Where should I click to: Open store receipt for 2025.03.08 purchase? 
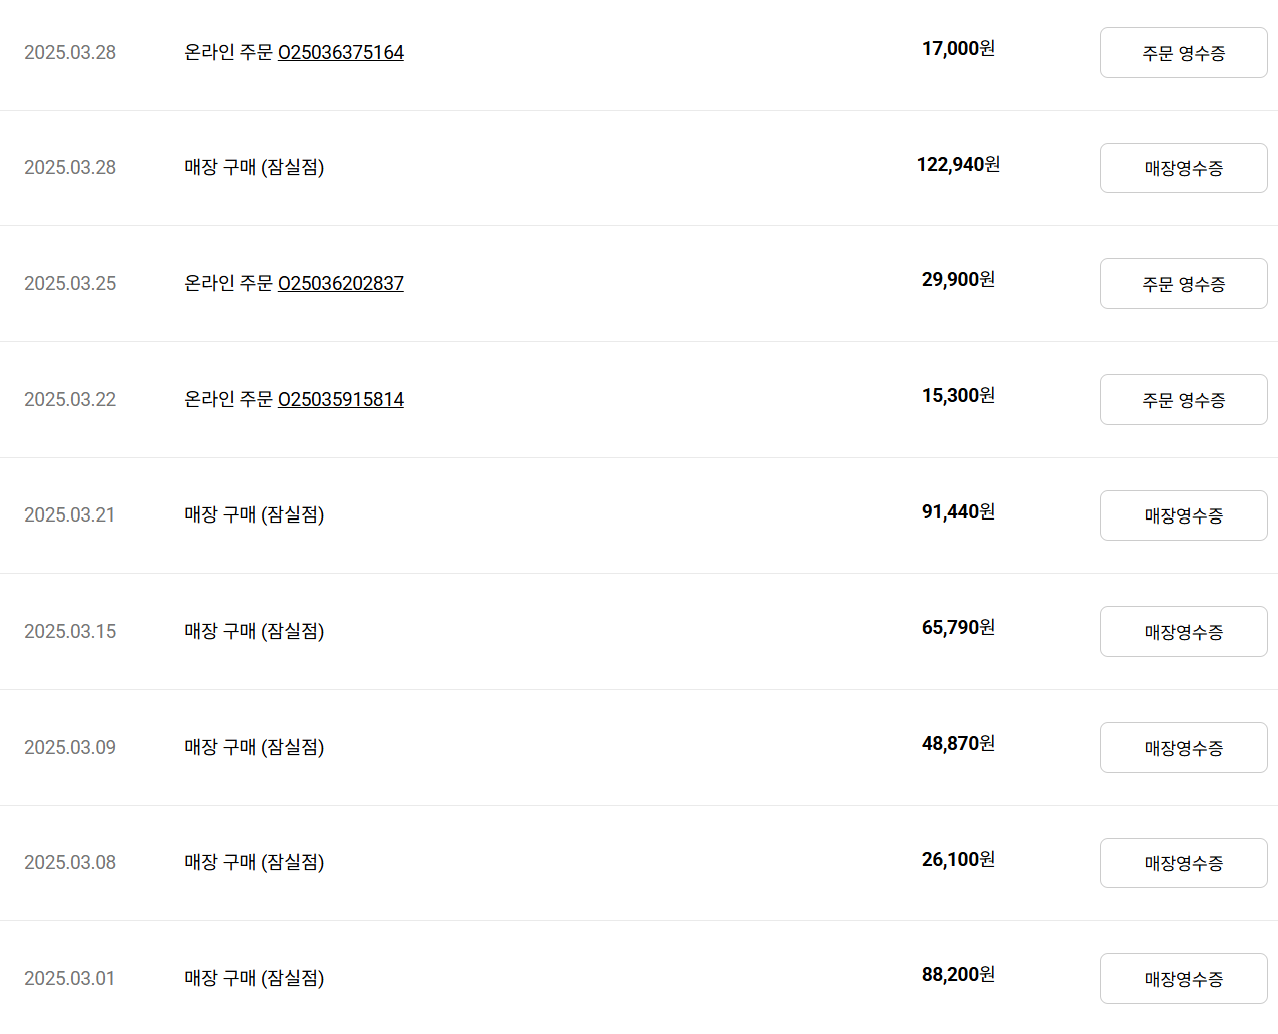point(1184,863)
